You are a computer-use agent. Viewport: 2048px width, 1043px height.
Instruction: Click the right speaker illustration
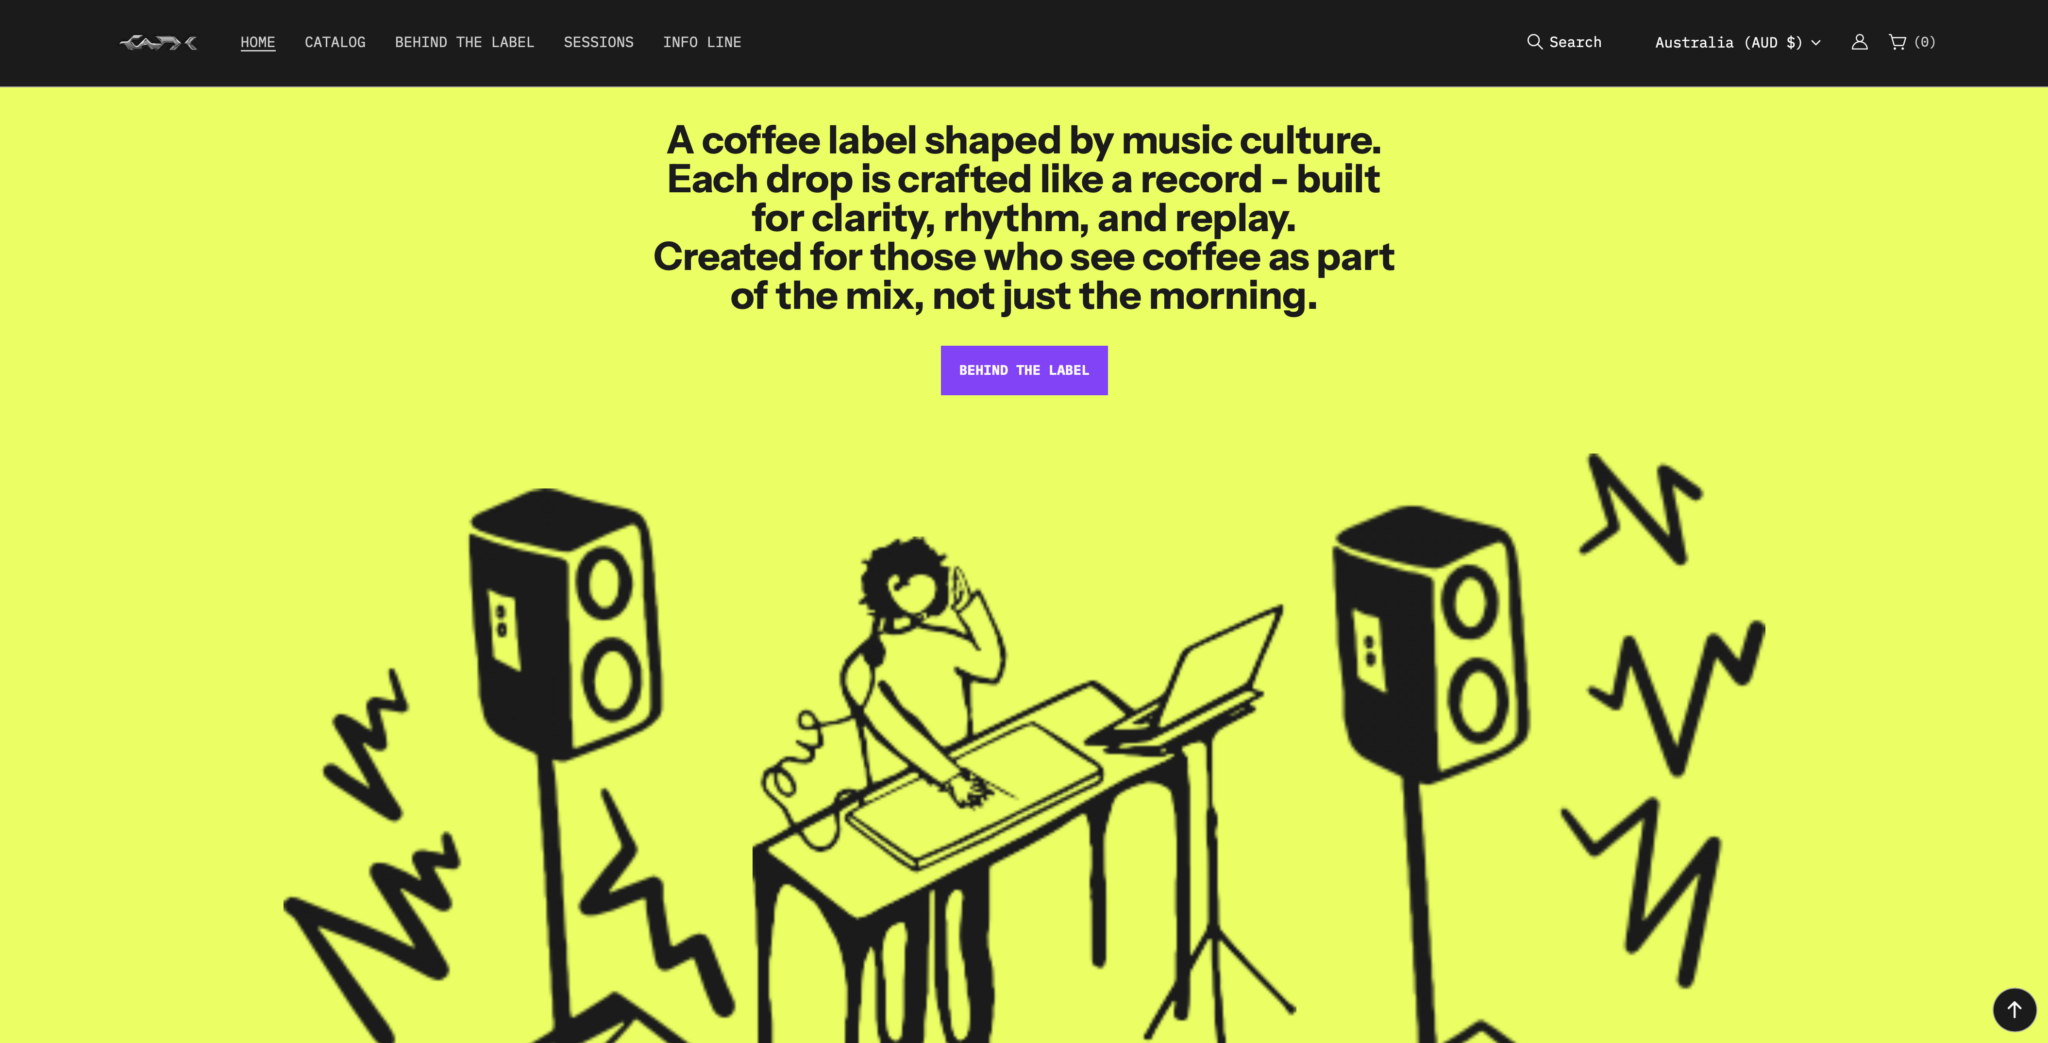click(x=1430, y=640)
